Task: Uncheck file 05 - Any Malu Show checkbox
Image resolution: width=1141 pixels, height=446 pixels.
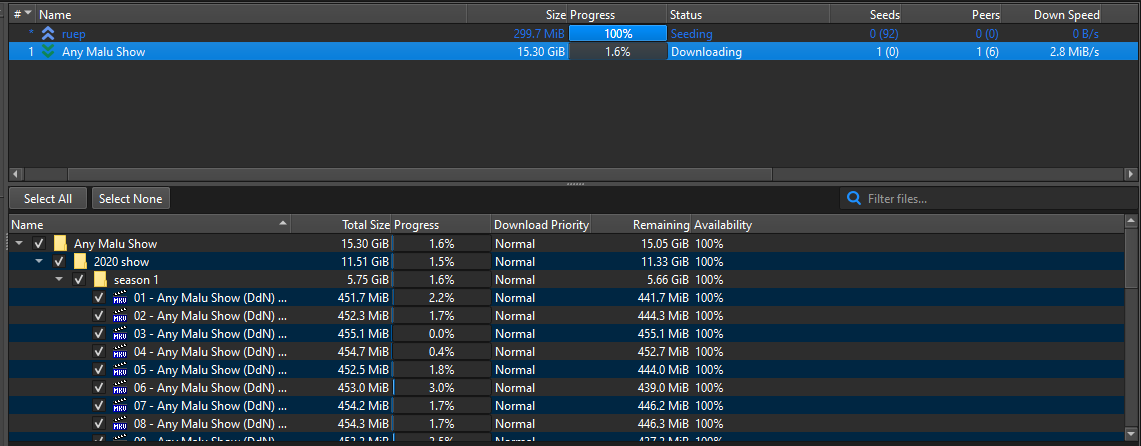Action: pyautogui.click(x=100, y=370)
